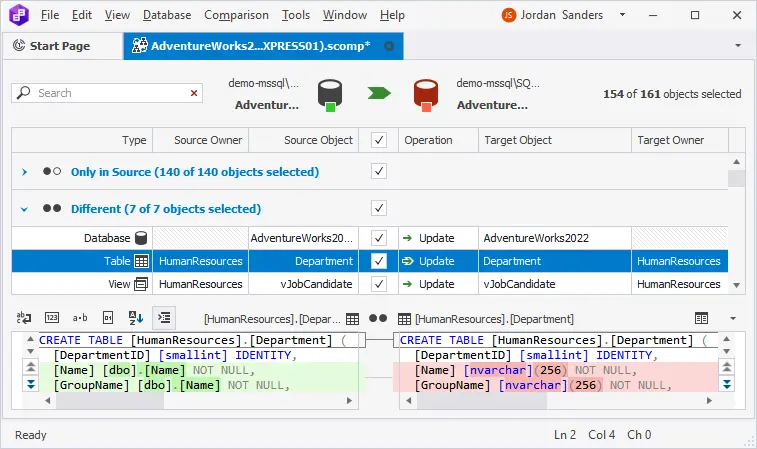Switch to the Start Page tab
The width and height of the screenshot is (757, 449).
(x=60, y=46)
